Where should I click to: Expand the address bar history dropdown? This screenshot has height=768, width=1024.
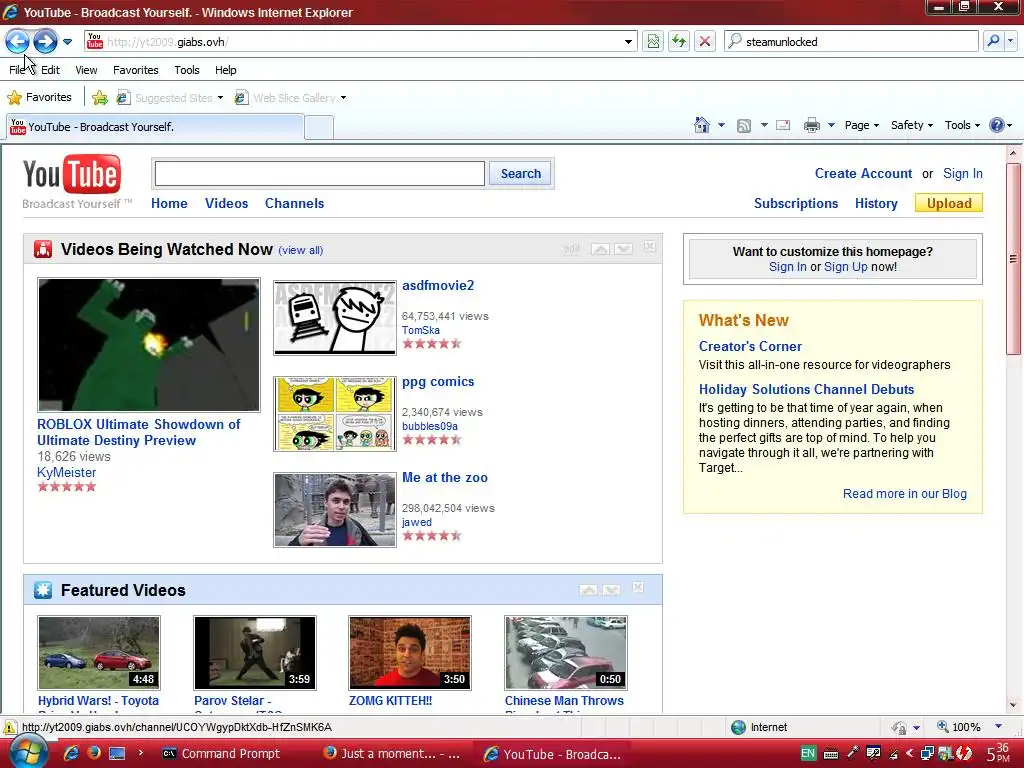point(628,42)
